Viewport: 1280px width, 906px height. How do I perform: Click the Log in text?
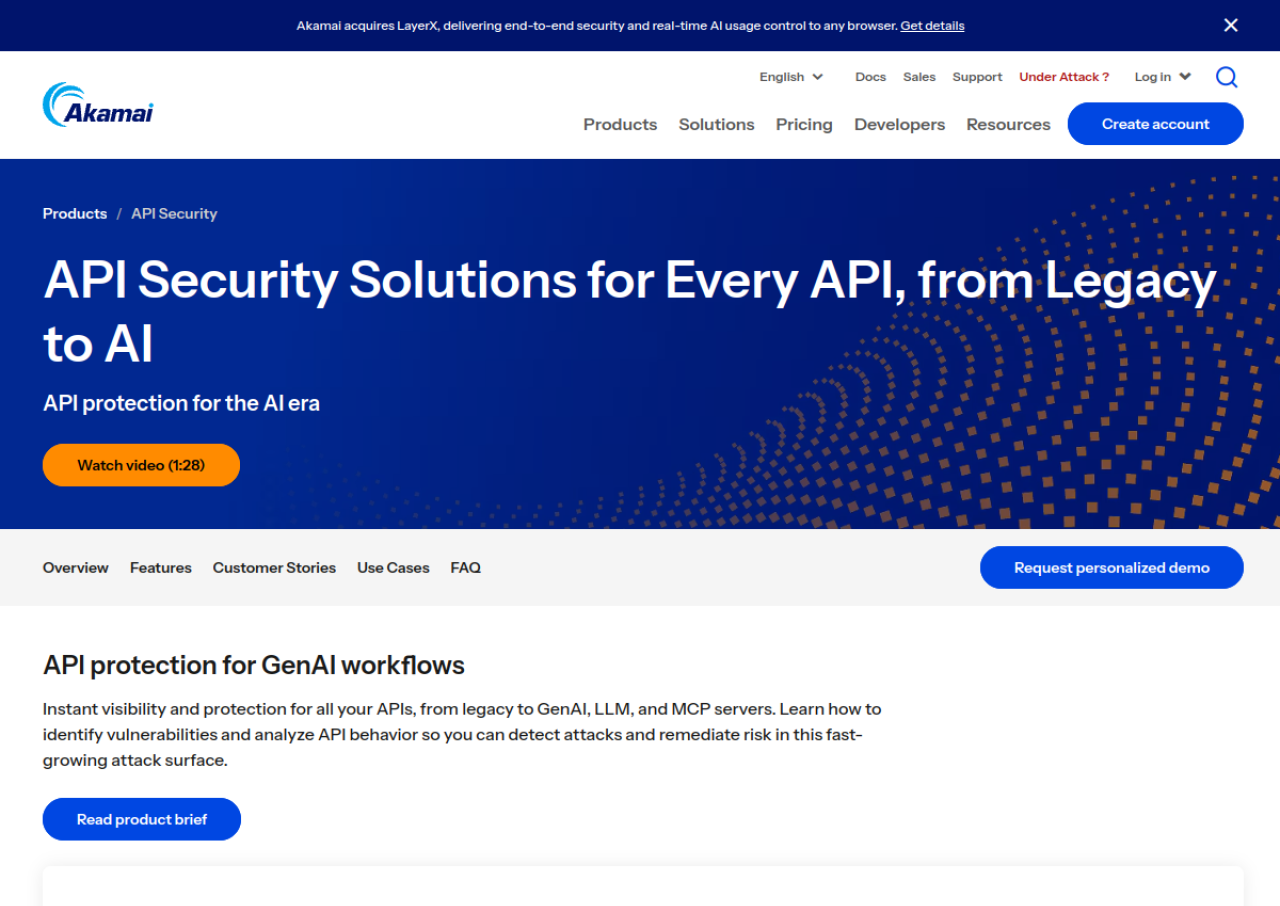1152,77
